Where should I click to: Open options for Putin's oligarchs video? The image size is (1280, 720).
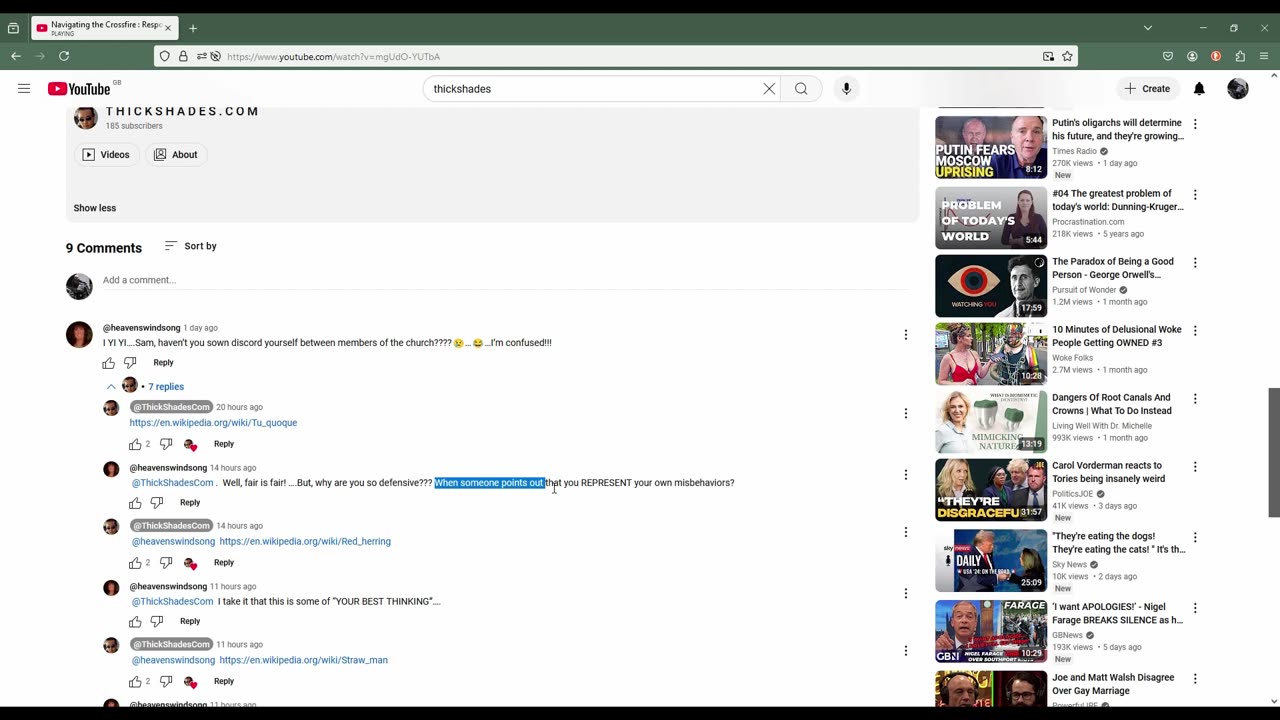(x=1195, y=125)
